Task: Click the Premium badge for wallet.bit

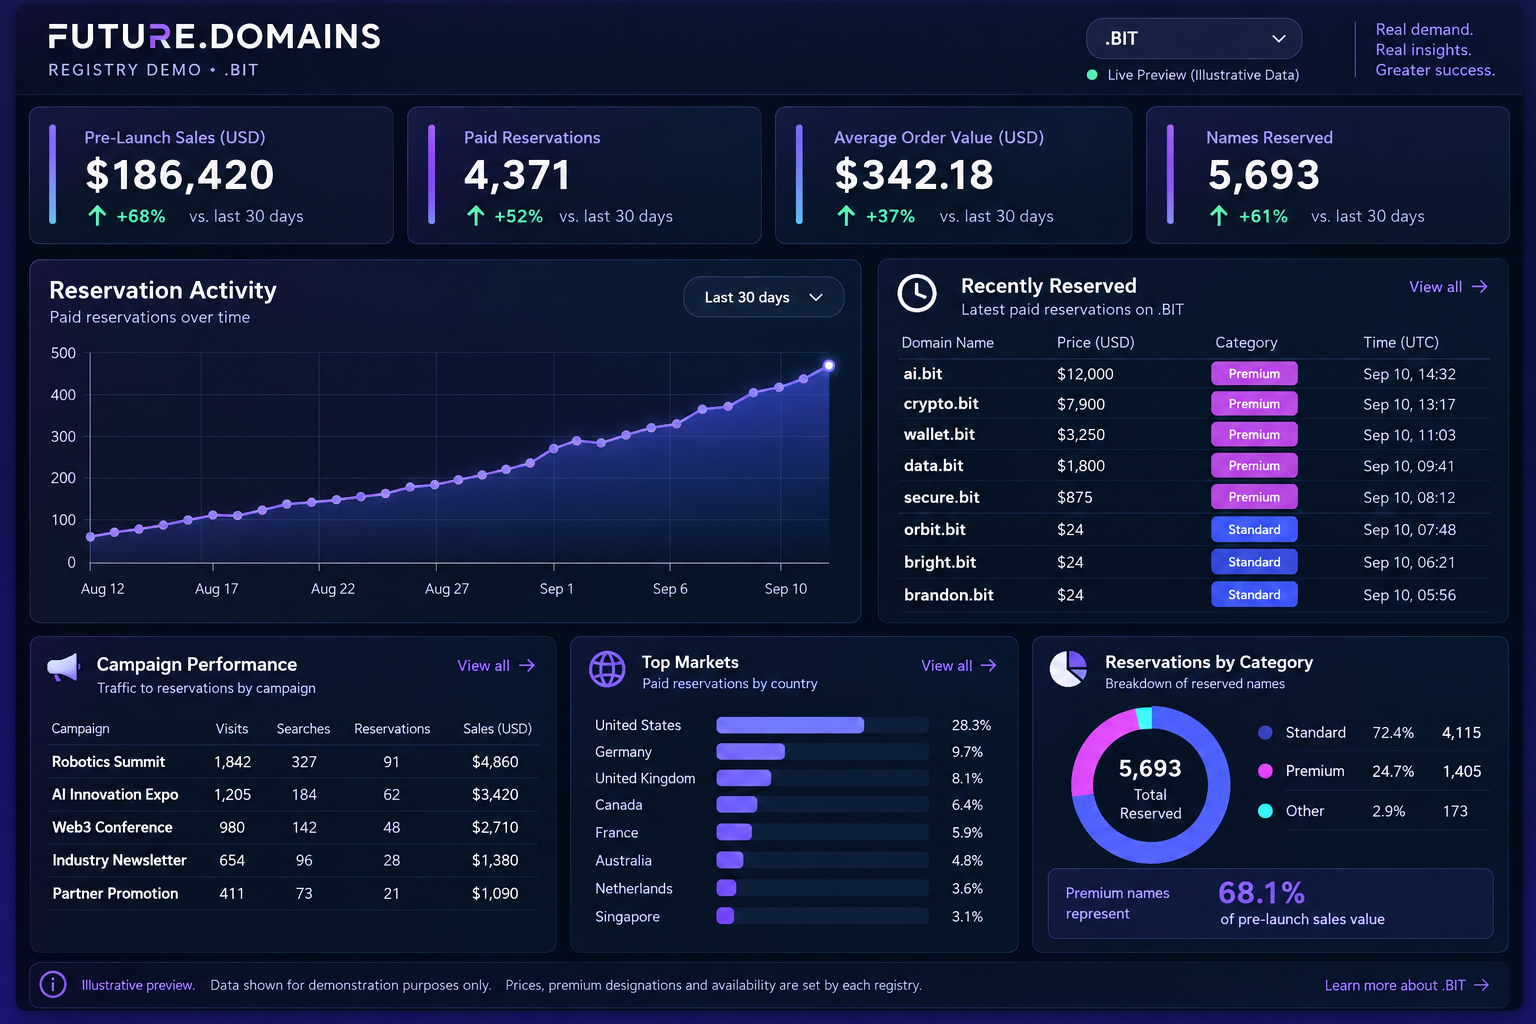Action: coord(1254,435)
